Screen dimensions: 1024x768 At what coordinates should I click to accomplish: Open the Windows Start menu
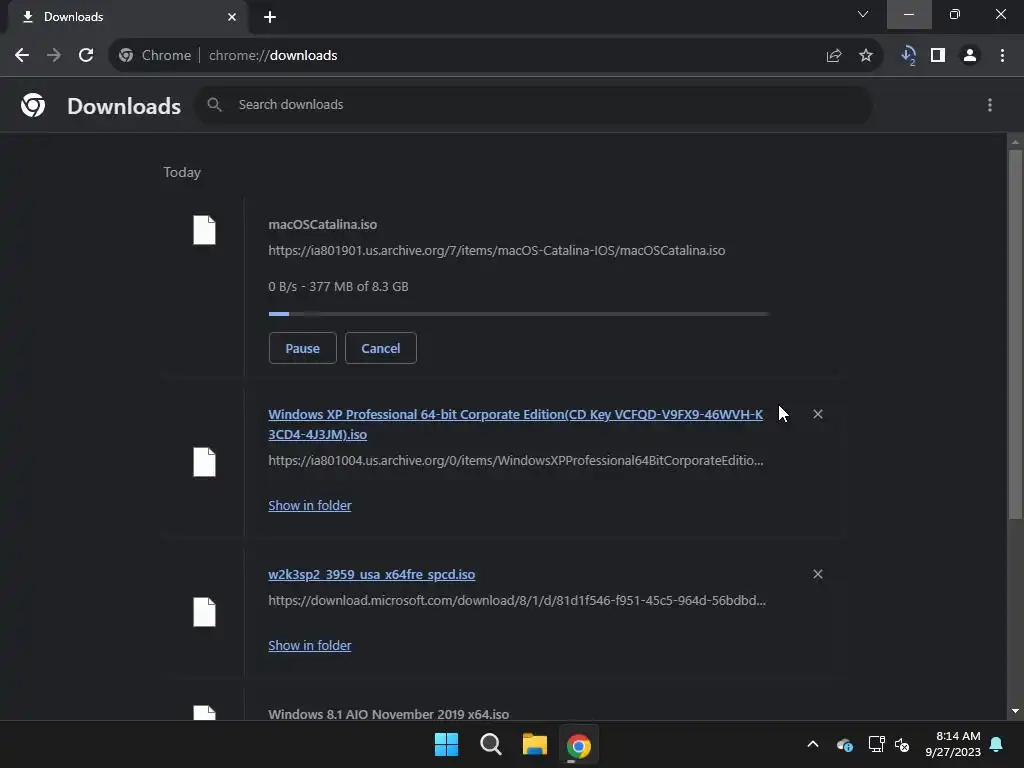coord(447,744)
